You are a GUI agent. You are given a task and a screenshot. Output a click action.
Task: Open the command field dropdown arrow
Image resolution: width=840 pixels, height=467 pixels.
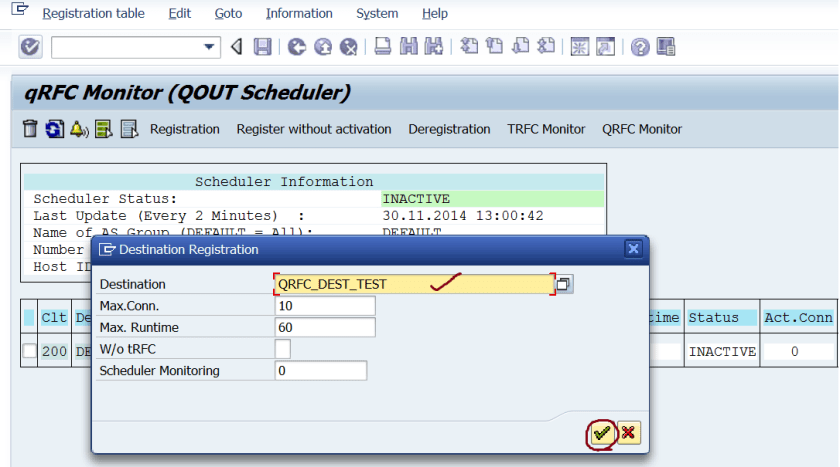[x=209, y=47]
